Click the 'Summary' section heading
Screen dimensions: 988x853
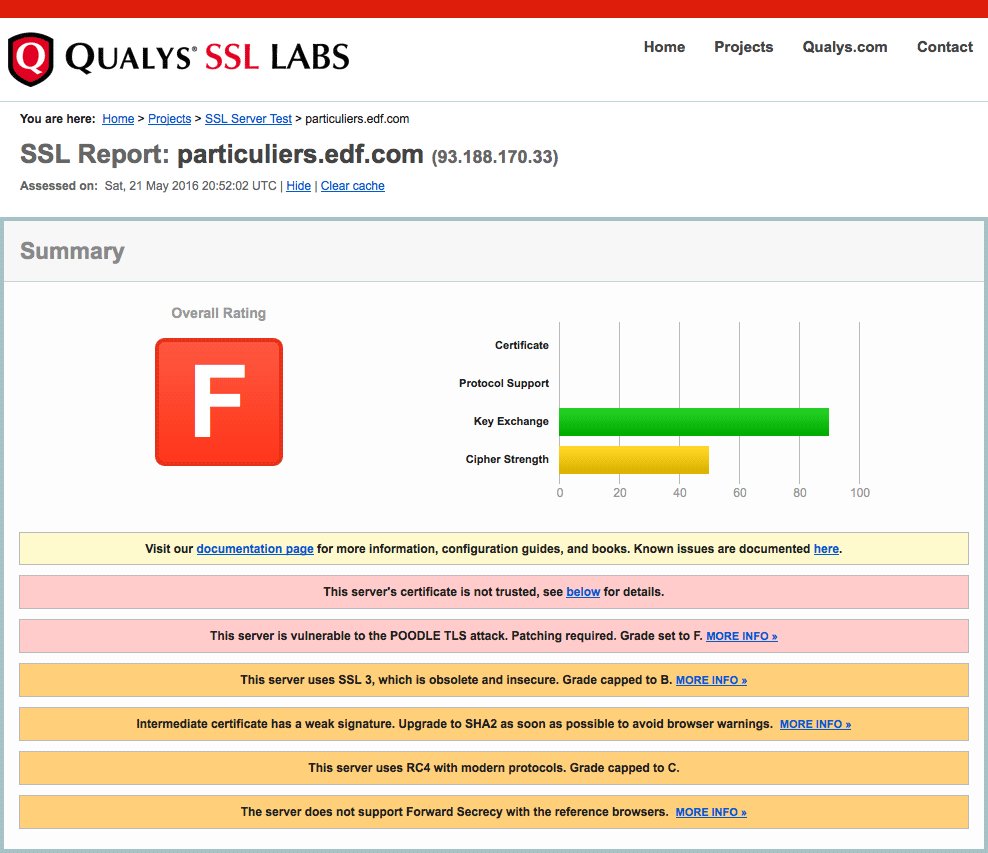point(72,251)
